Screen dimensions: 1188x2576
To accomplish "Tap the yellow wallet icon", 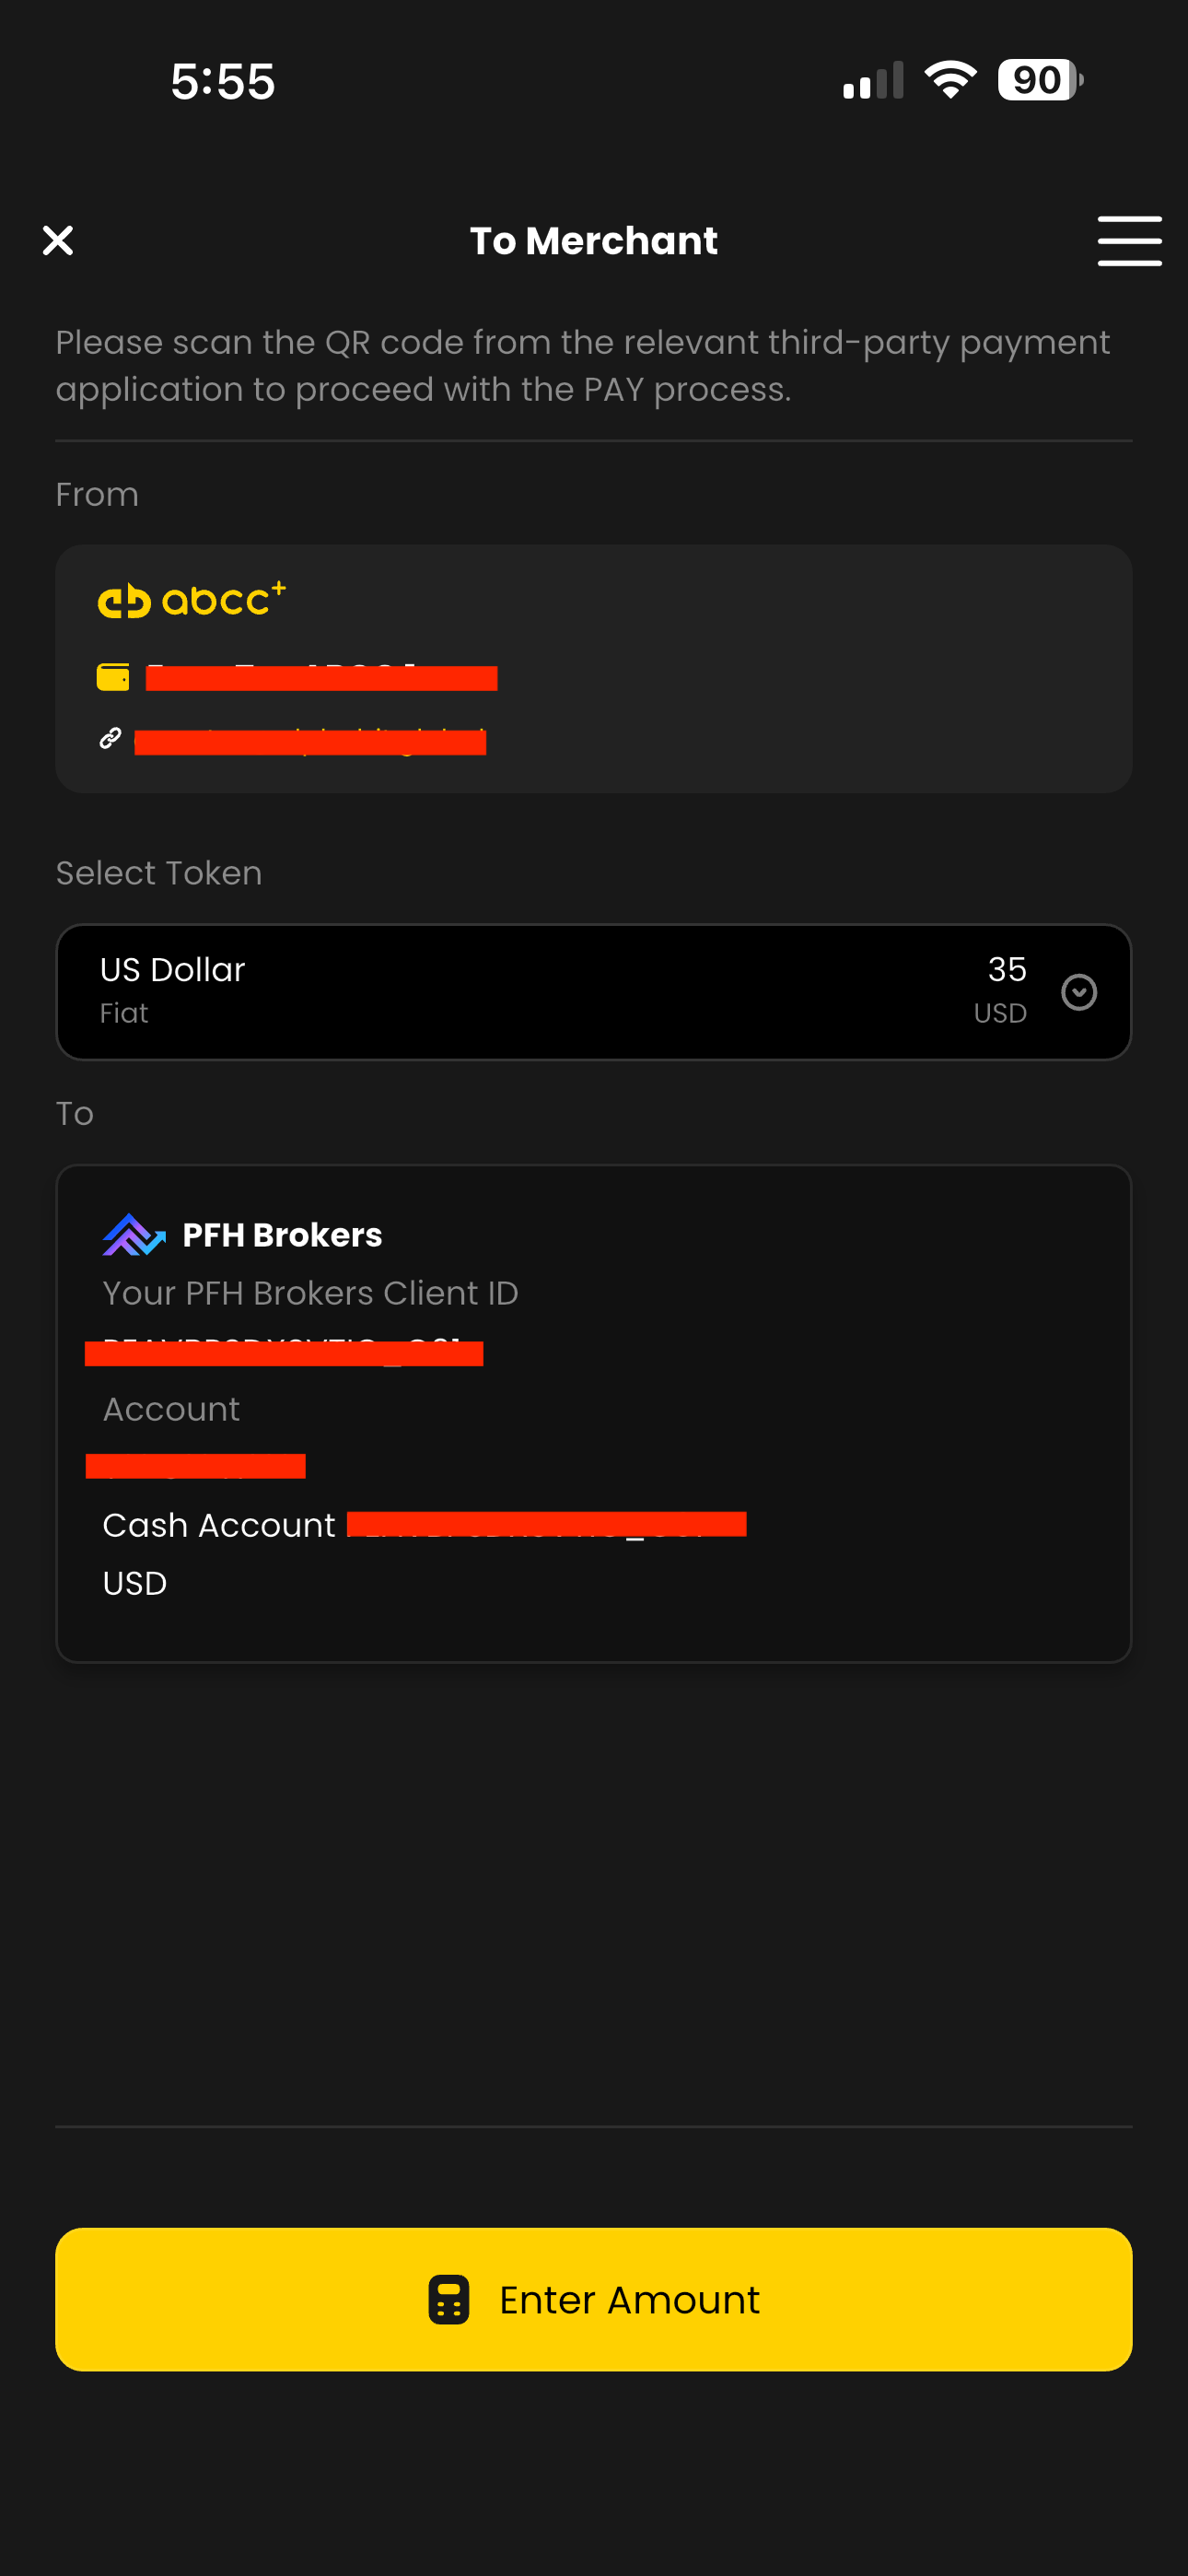I will [x=113, y=677].
